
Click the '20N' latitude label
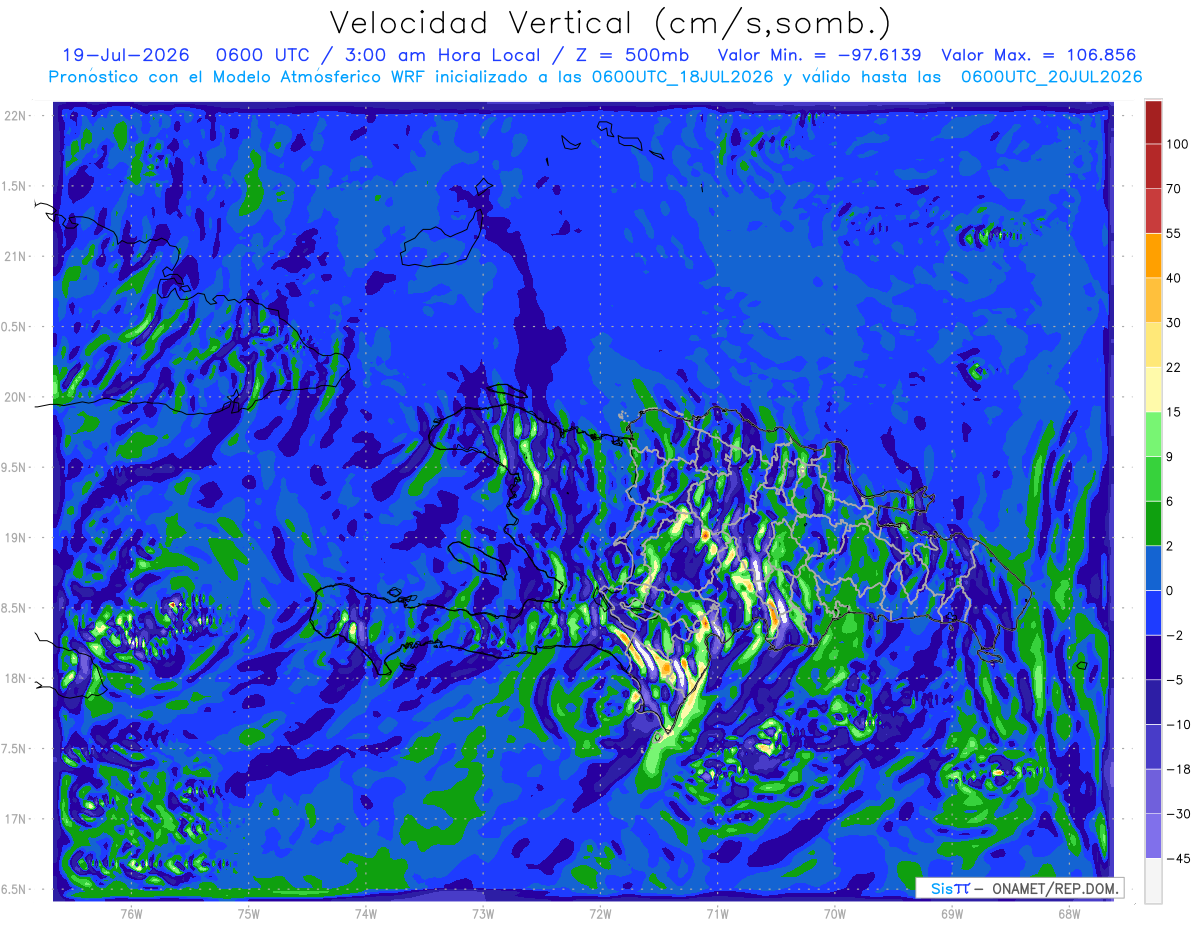click(x=17, y=397)
